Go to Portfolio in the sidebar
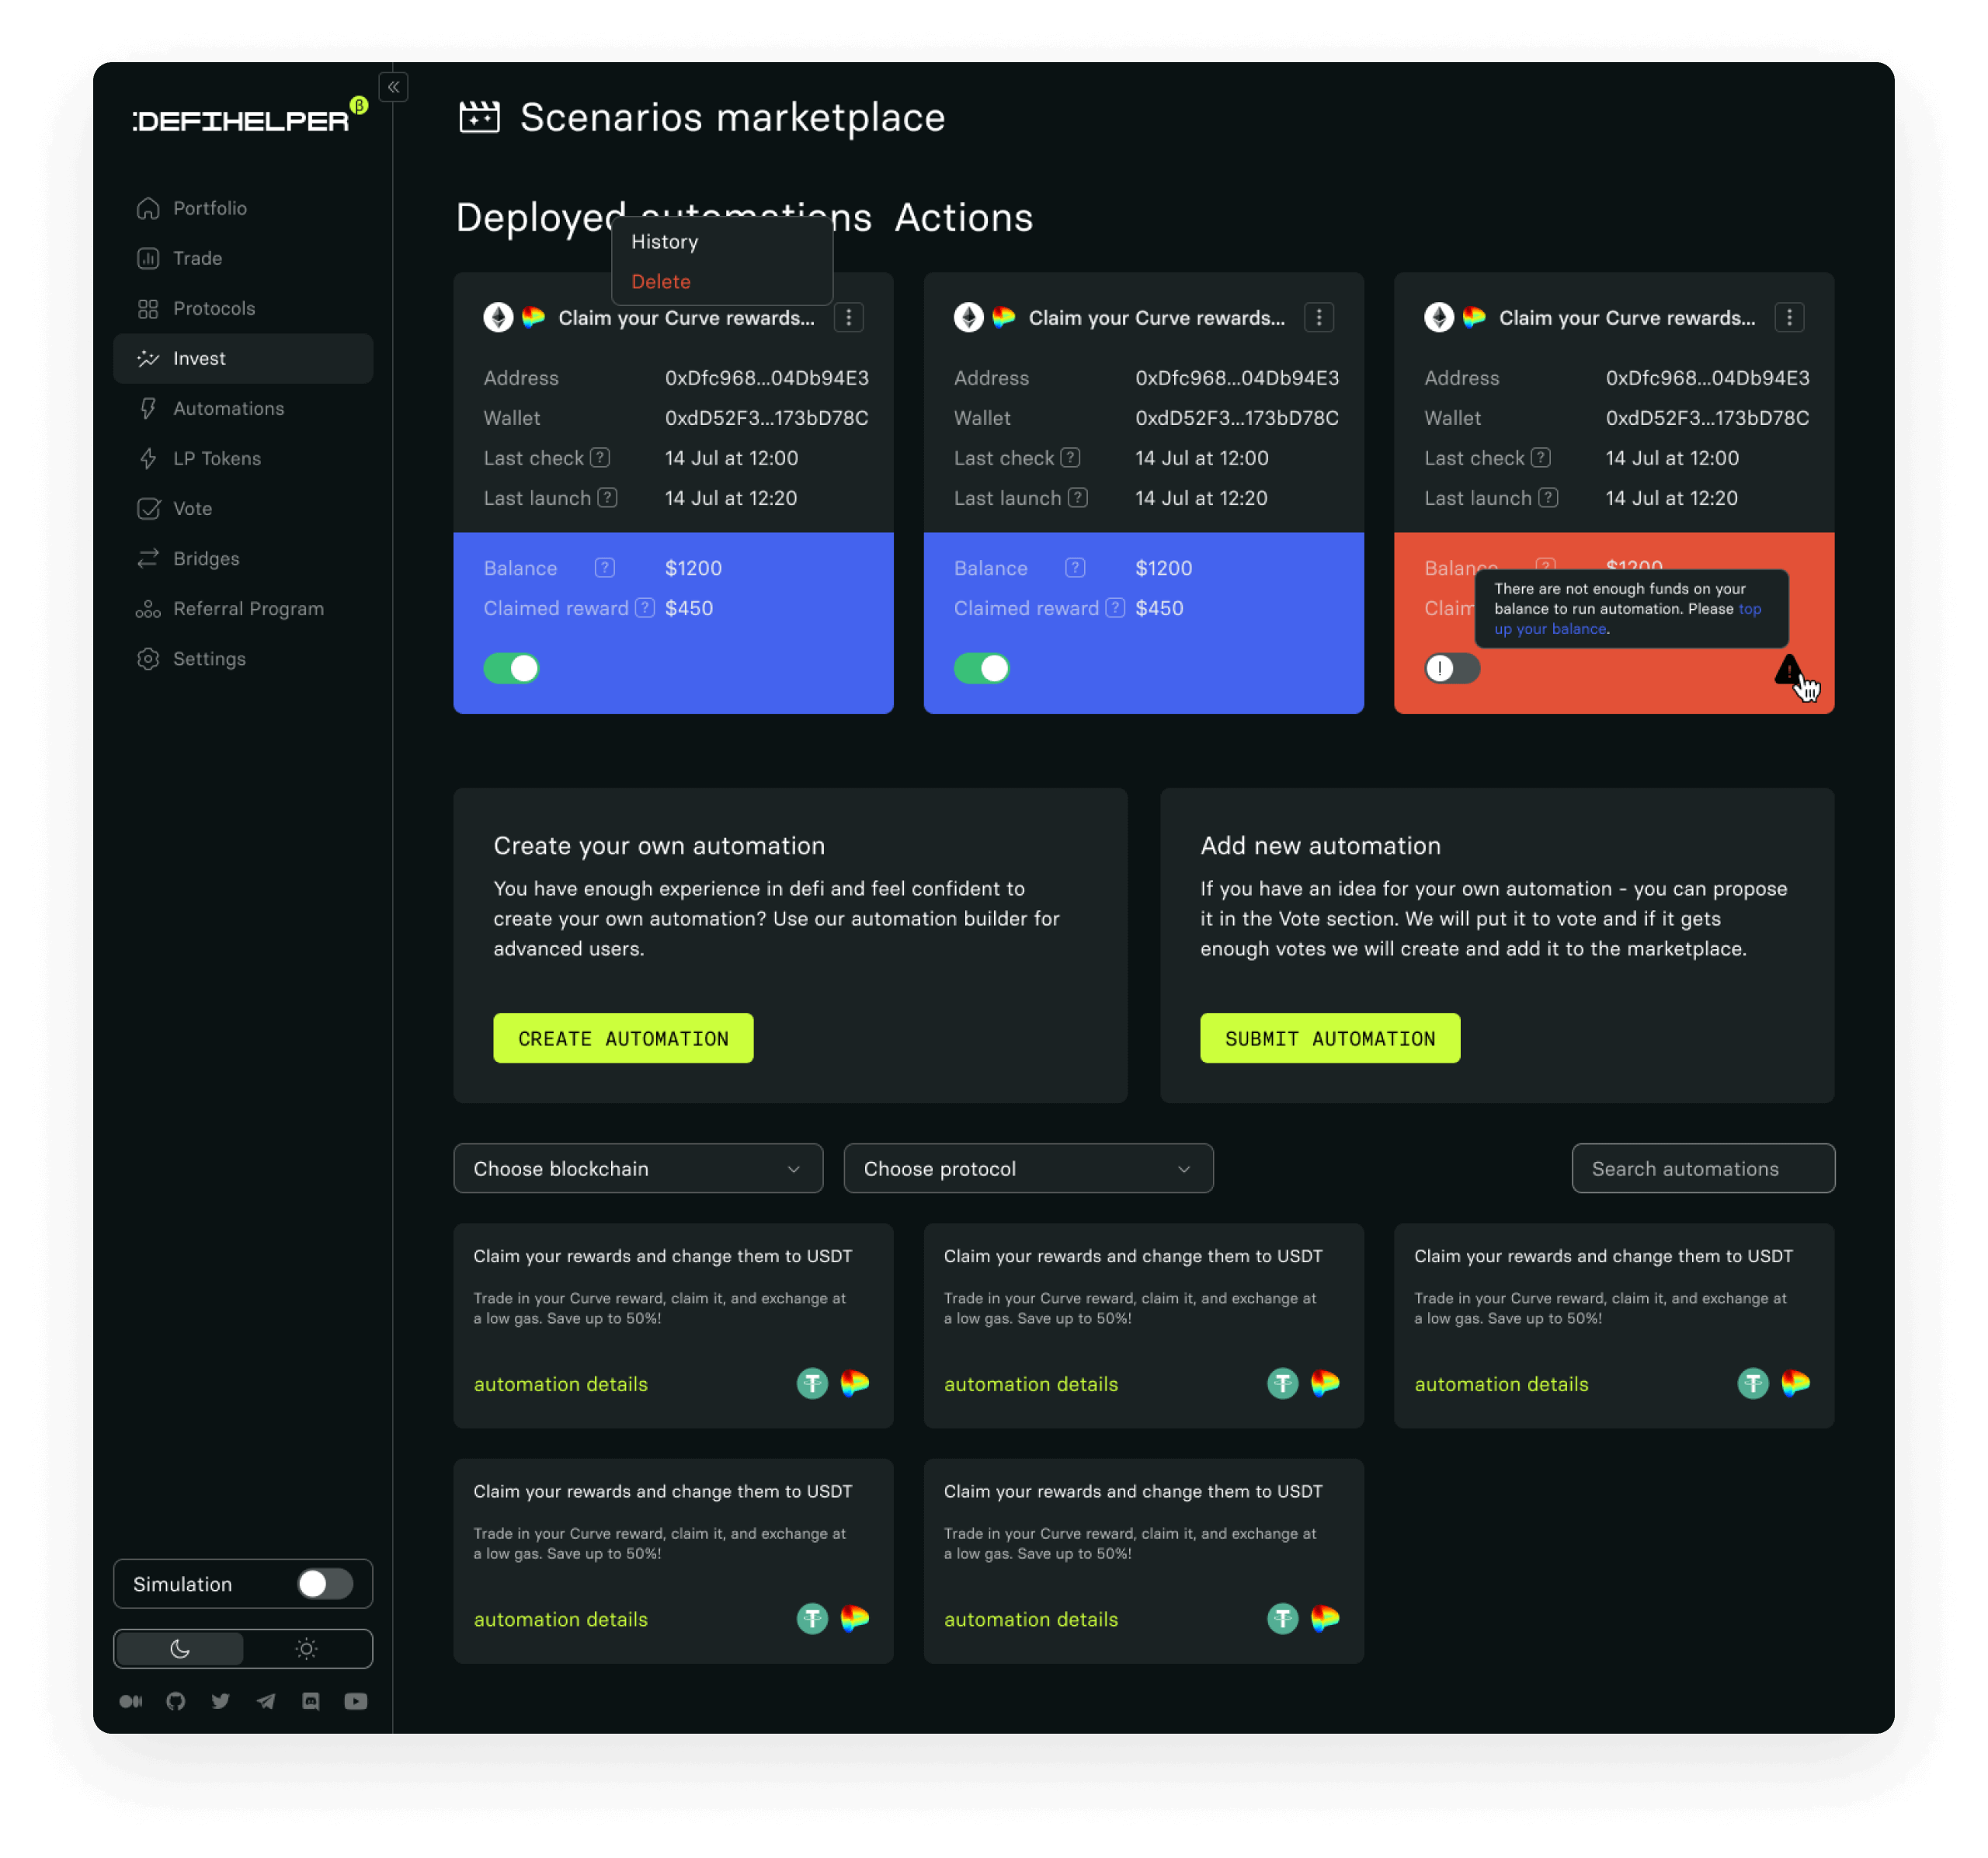This screenshot has width=1988, height=1858. pyautogui.click(x=243, y=208)
